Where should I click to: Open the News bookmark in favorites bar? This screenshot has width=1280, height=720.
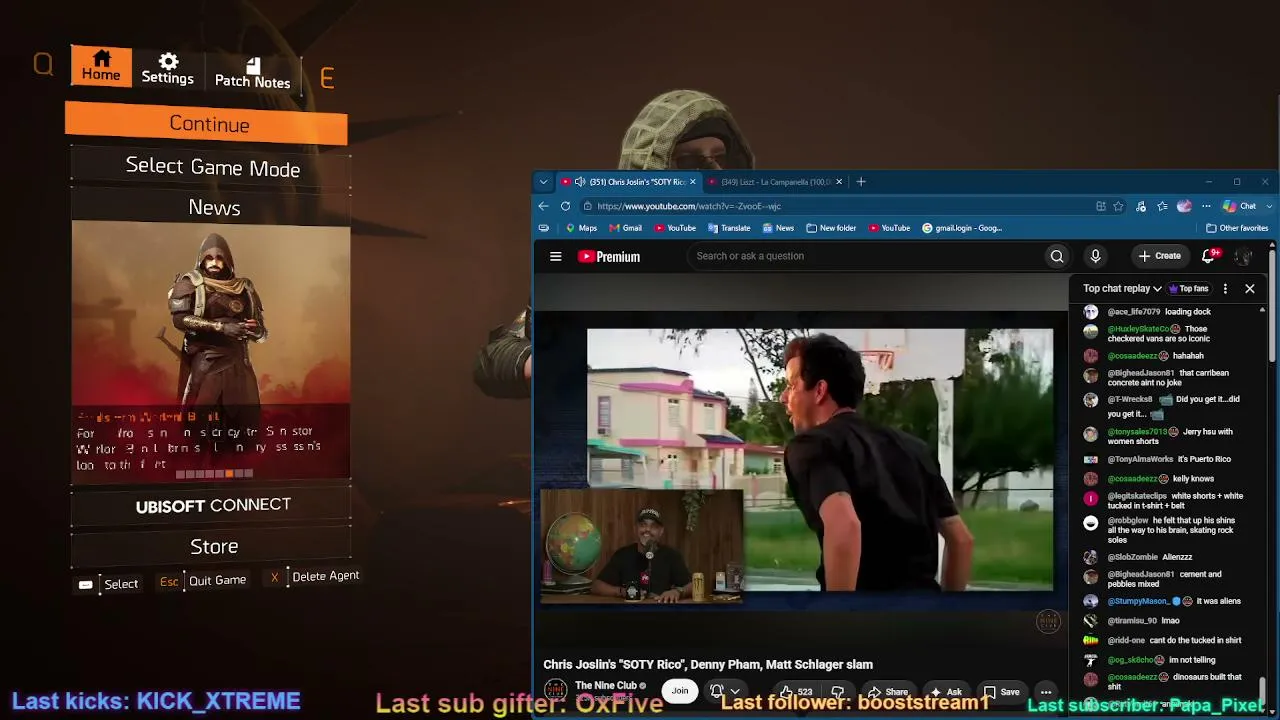778,228
